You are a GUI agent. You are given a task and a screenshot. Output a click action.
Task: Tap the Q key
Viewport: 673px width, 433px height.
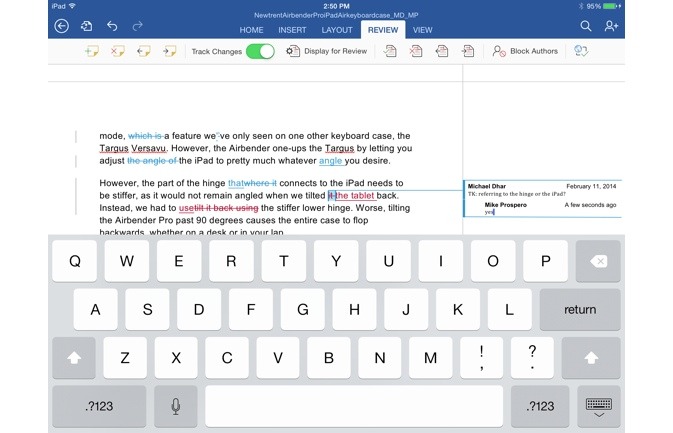(x=75, y=261)
